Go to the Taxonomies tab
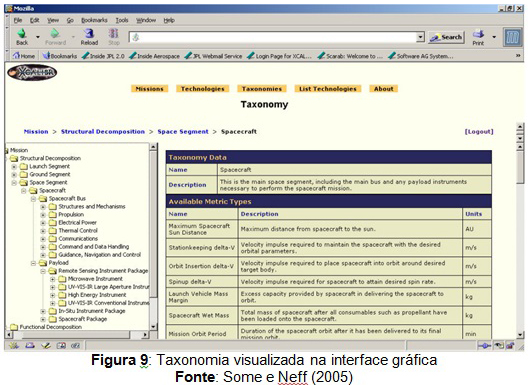Viewport: 528px width, 385px height. click(x=262, y=89)
